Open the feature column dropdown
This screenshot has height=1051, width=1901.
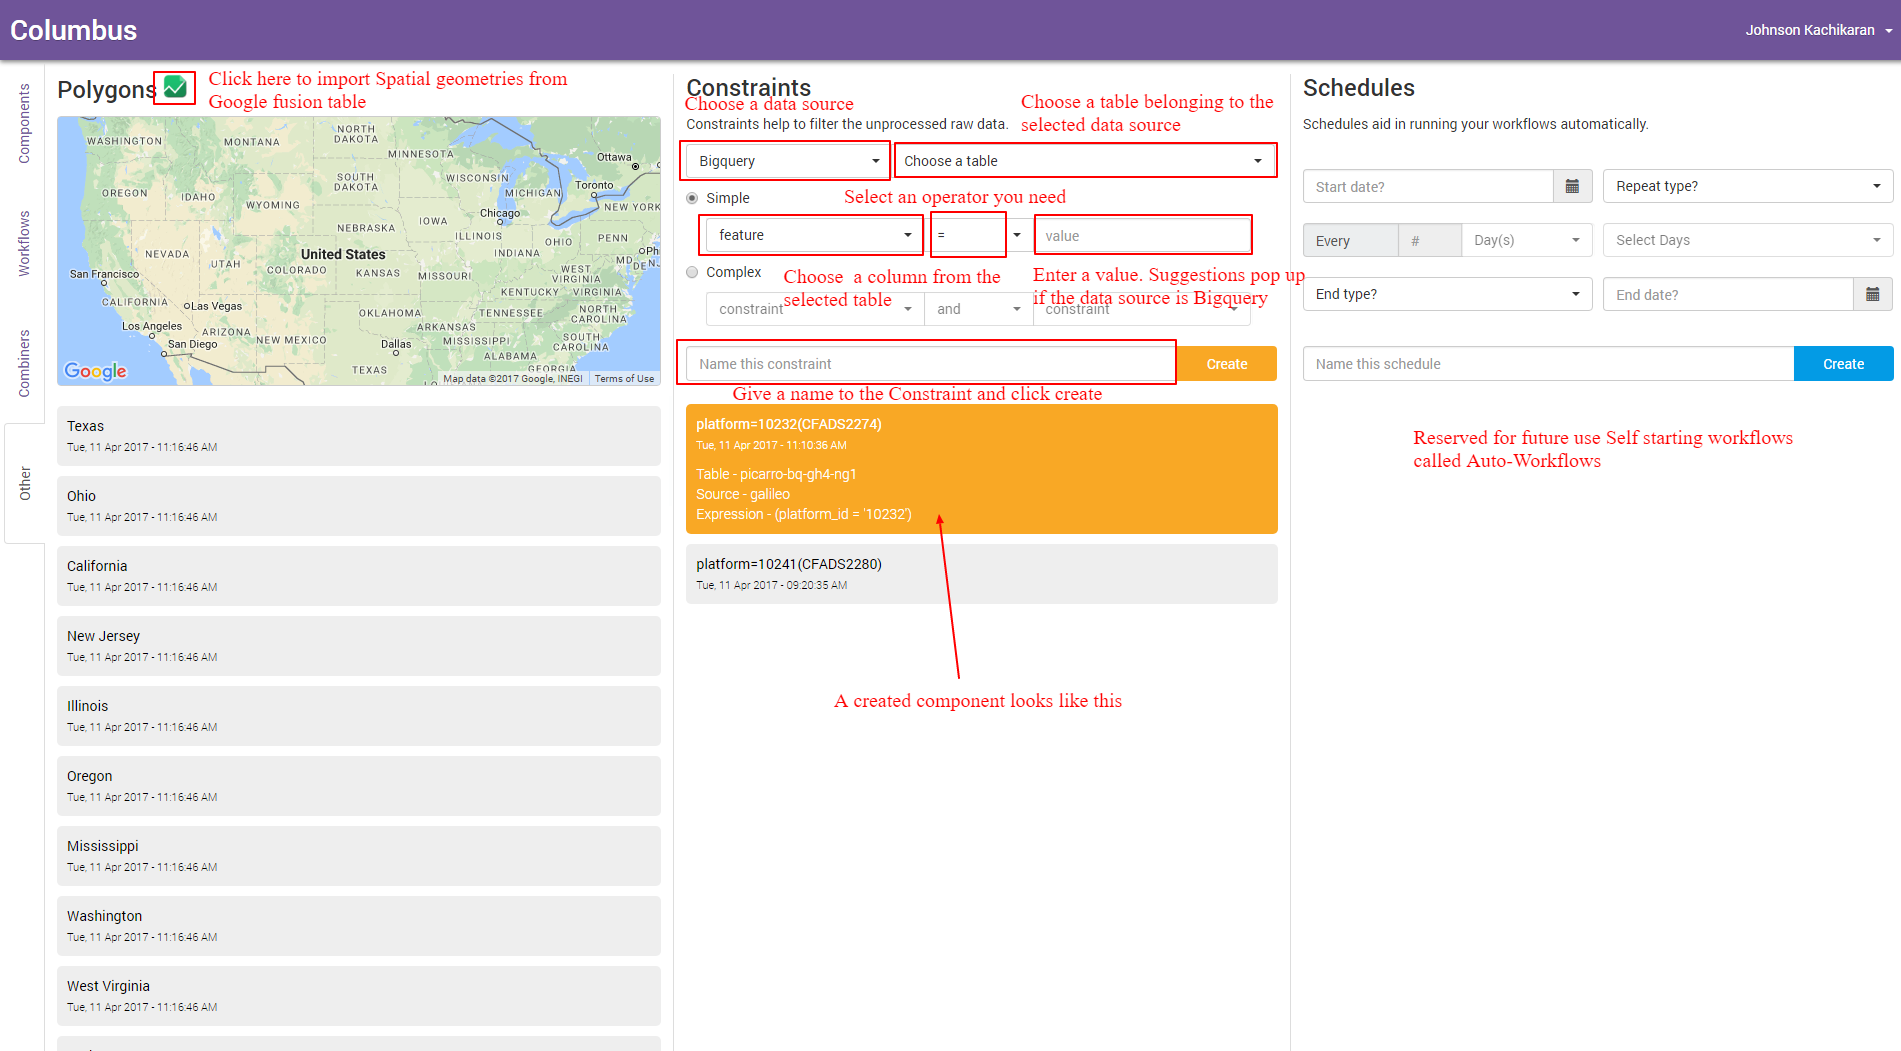[x=812, y=235]
